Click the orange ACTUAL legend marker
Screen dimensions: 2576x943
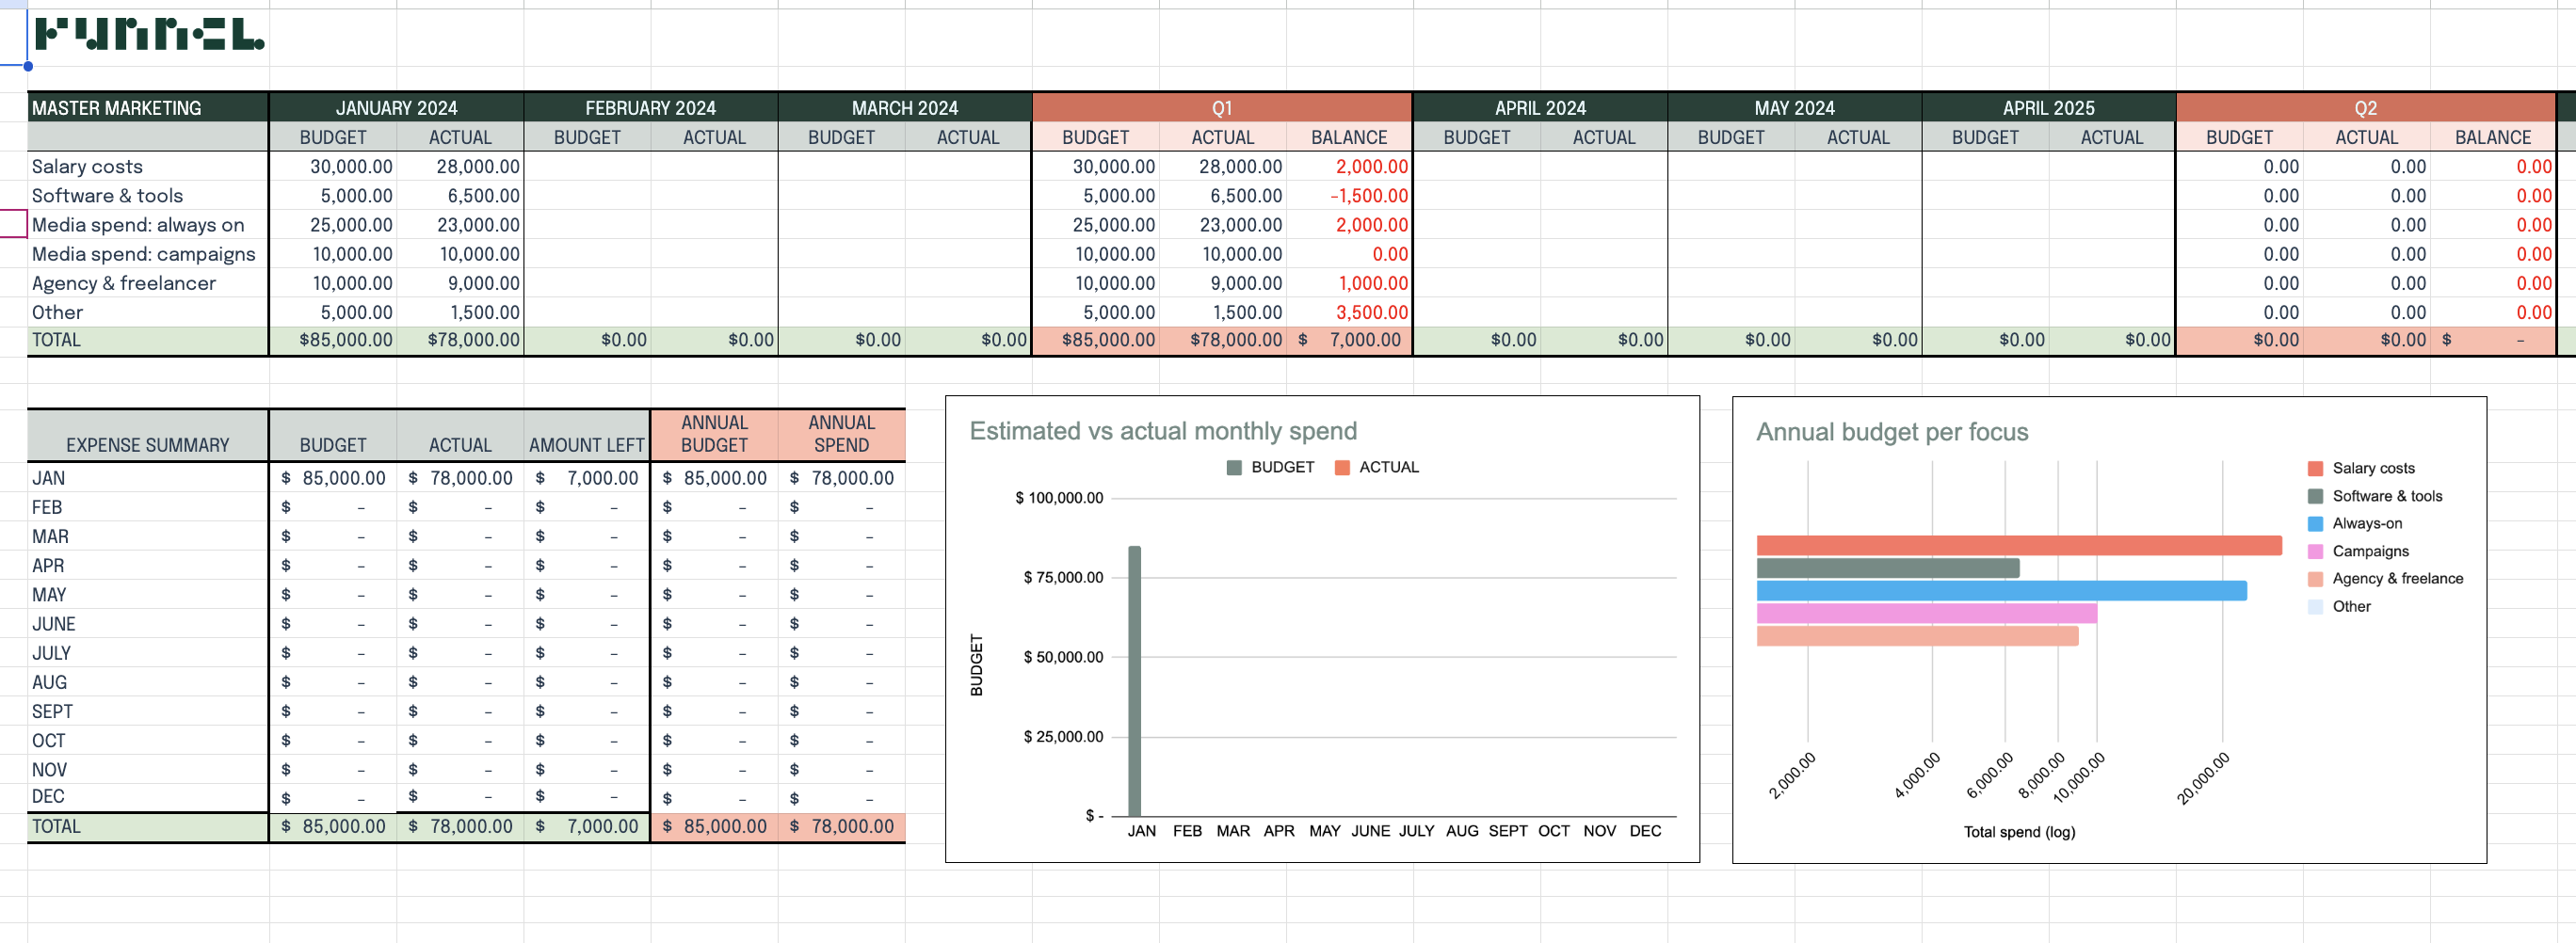coord(1342,468)
